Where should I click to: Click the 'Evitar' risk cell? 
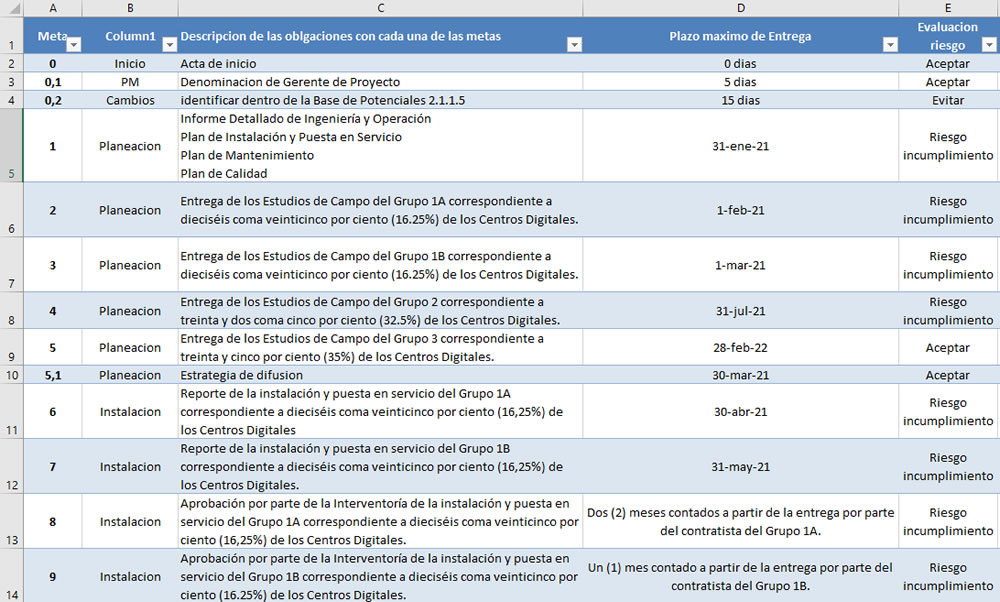[948, 100]
